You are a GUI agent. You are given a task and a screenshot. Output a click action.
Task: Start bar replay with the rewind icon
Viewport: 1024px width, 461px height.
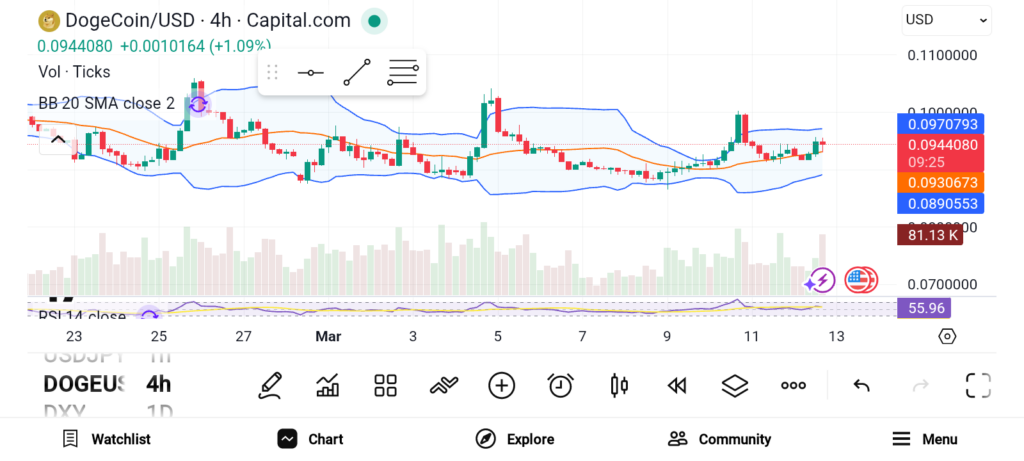pyautogui.click(x=677, y=385)
